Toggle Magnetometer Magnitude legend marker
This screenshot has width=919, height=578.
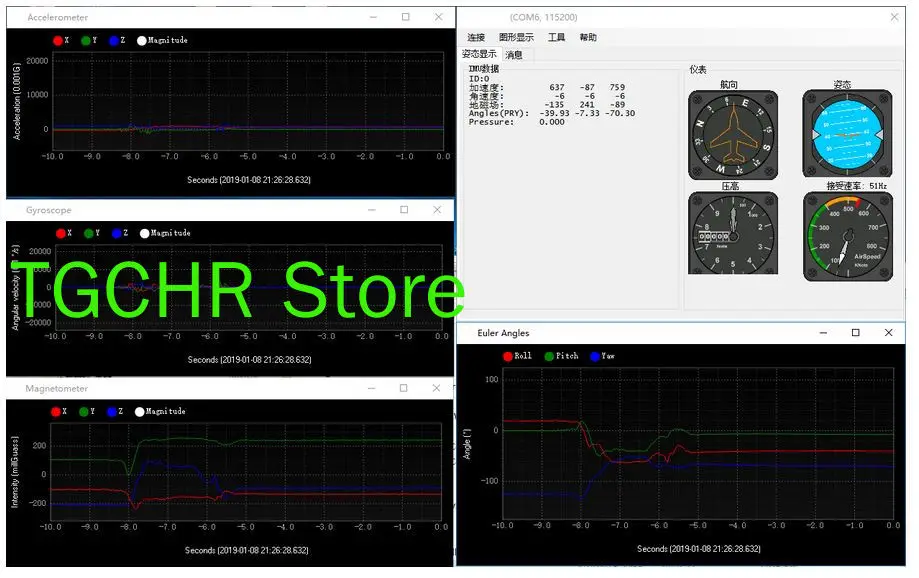pyautogui.click(x=160, y=412)
